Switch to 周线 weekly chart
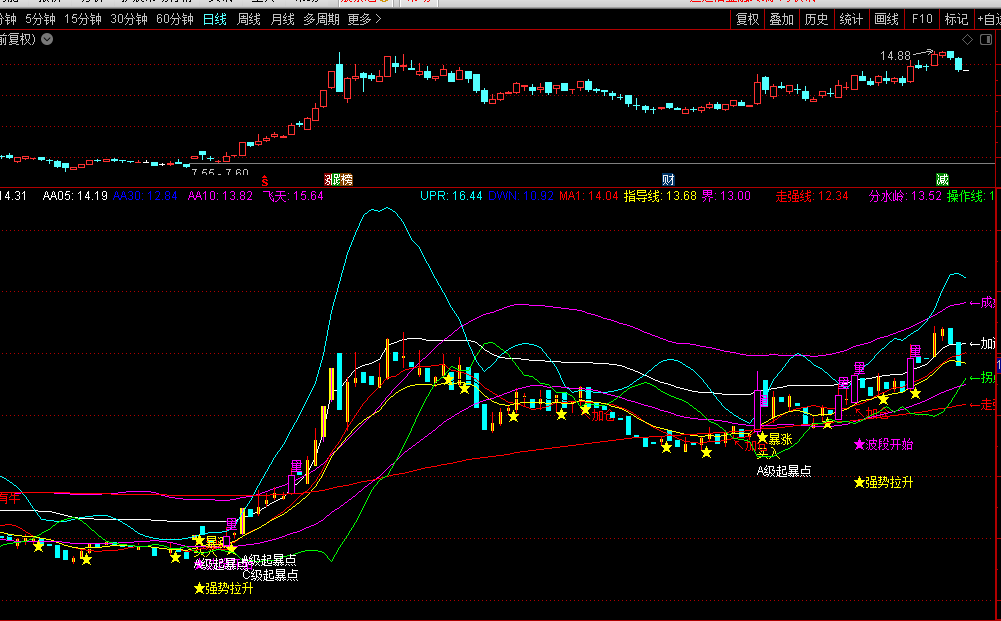The width and height of the screenshot is (1001, 621). click(249, 19)
